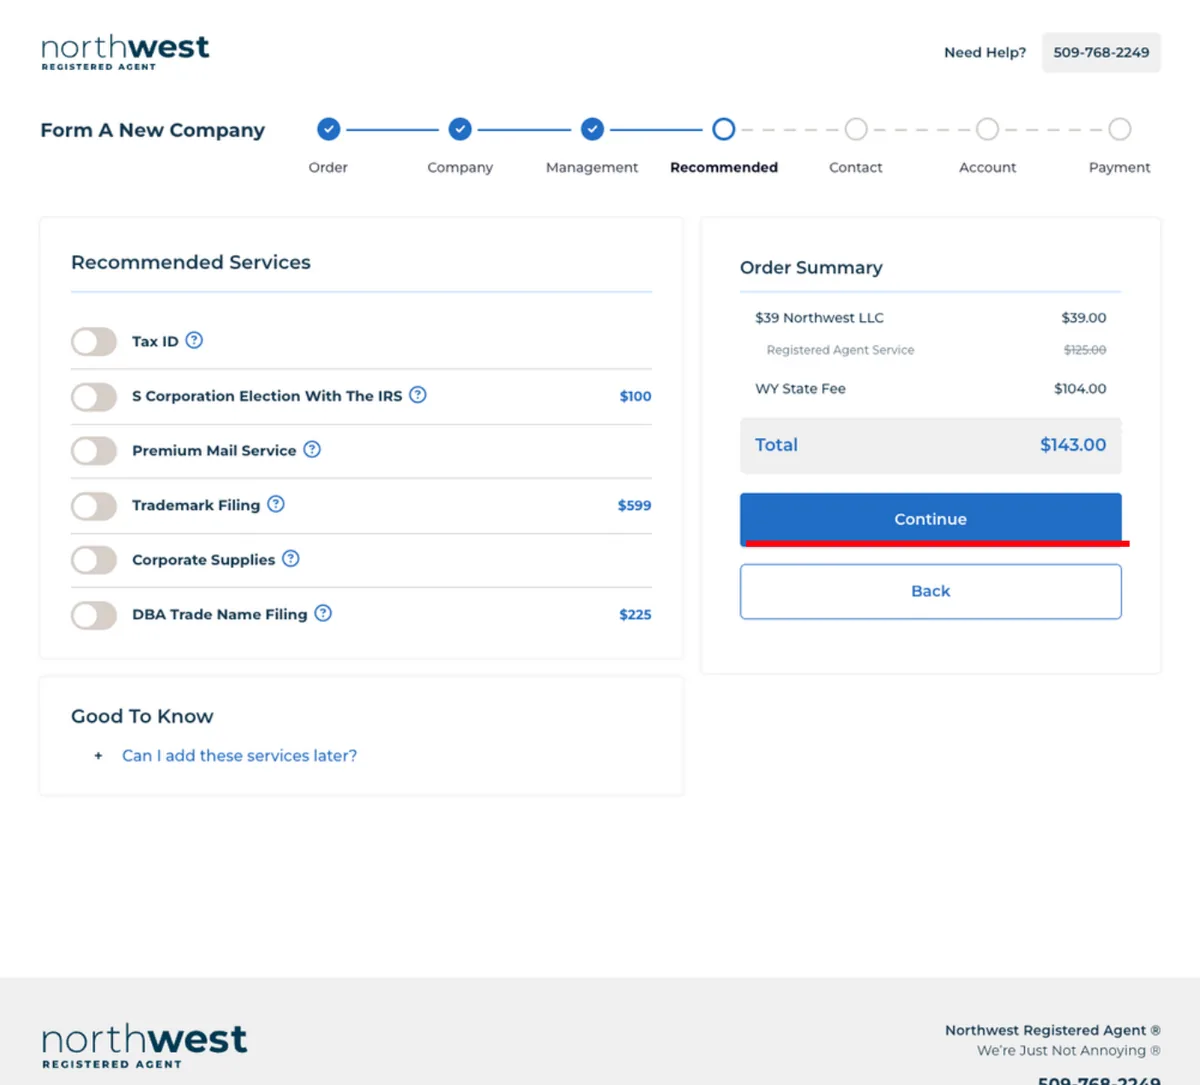
Task: Turn on S Corporation Election toggle
Action: 94,397
